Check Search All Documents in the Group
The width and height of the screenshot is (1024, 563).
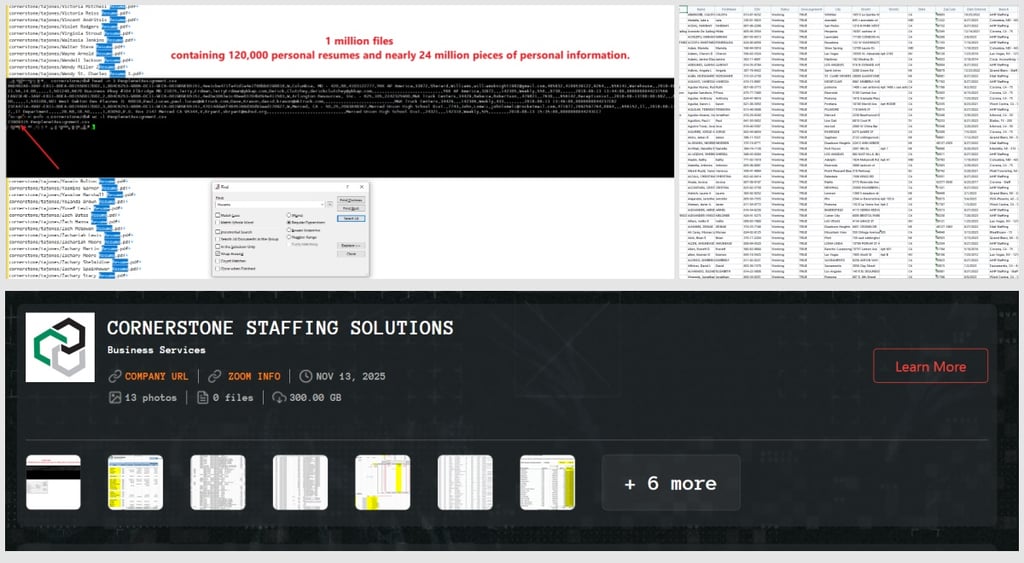coord(217,239)
